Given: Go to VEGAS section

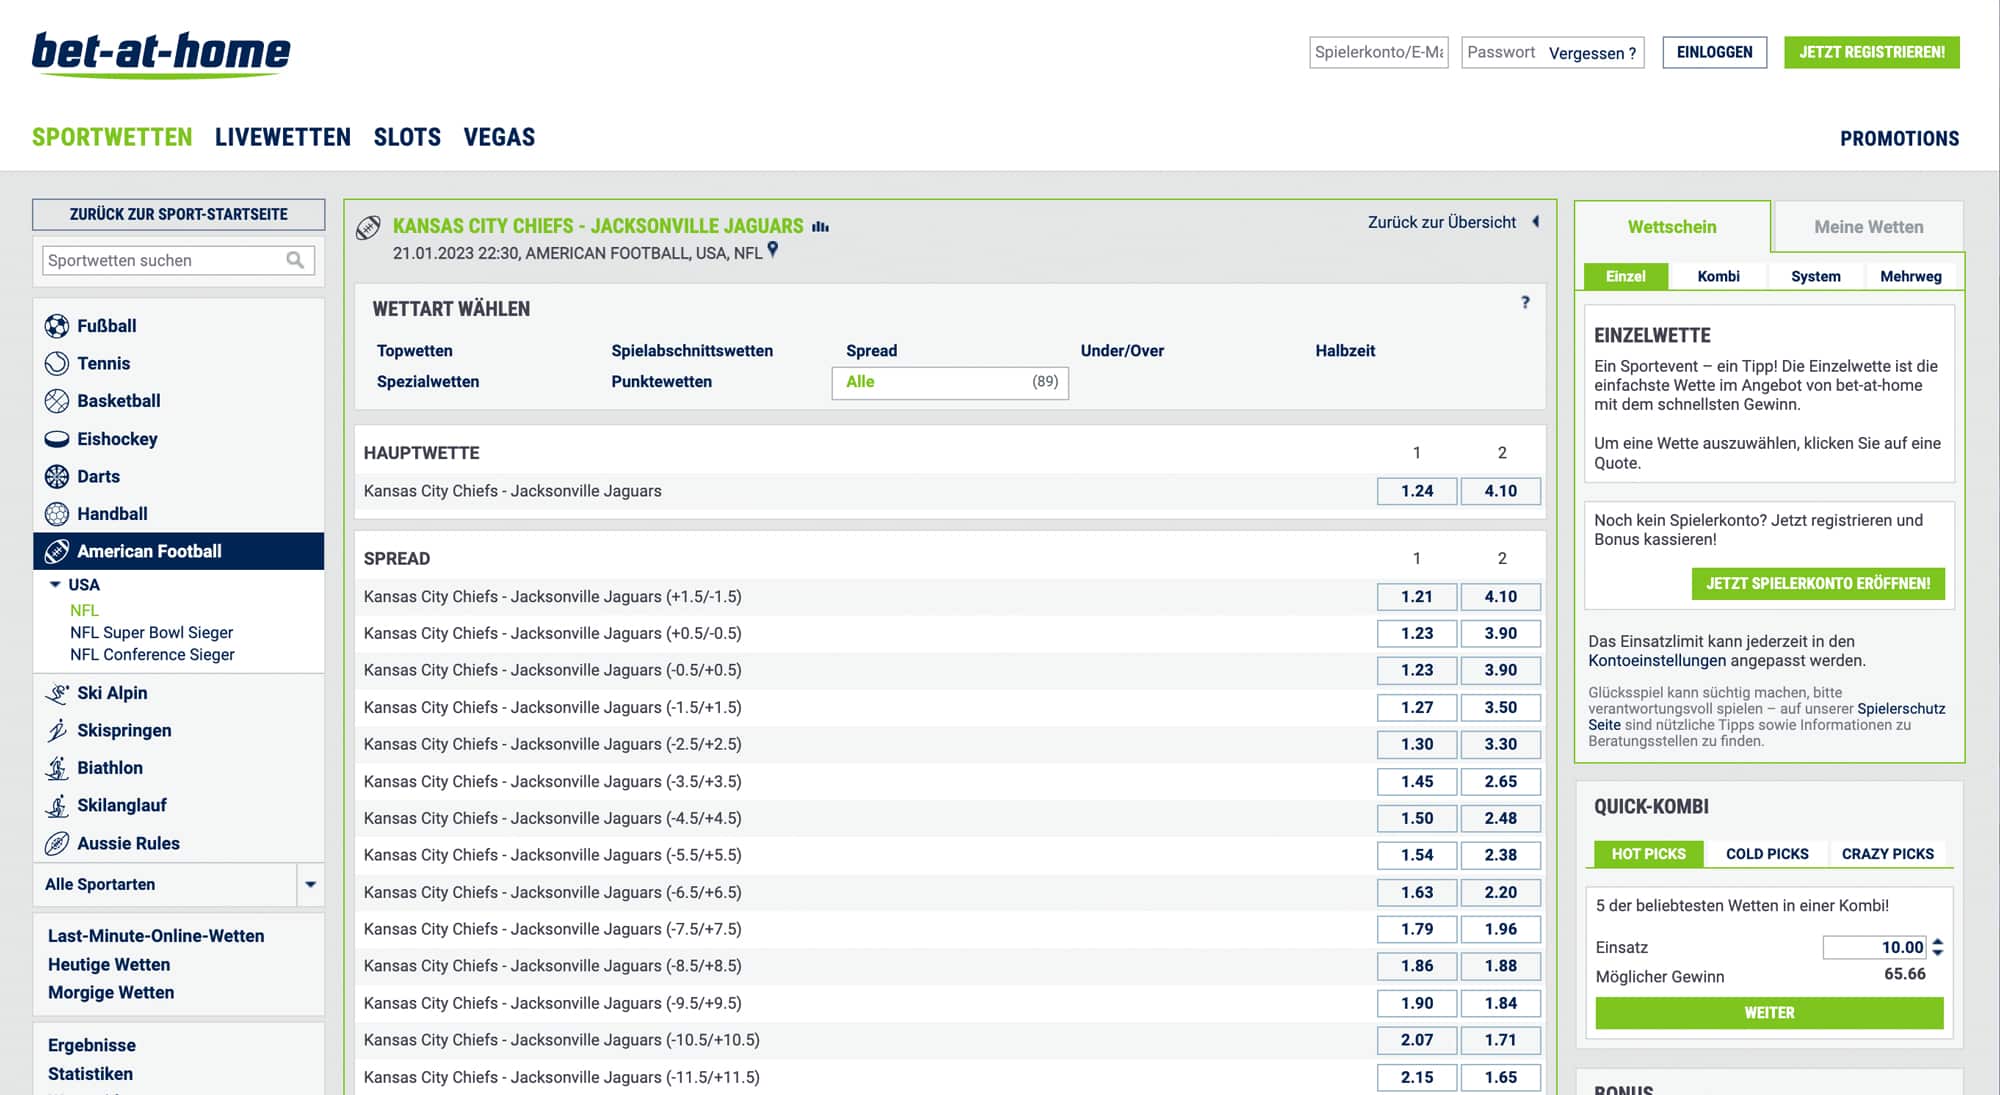Looking at the screenshot, I should coord(499,137).
